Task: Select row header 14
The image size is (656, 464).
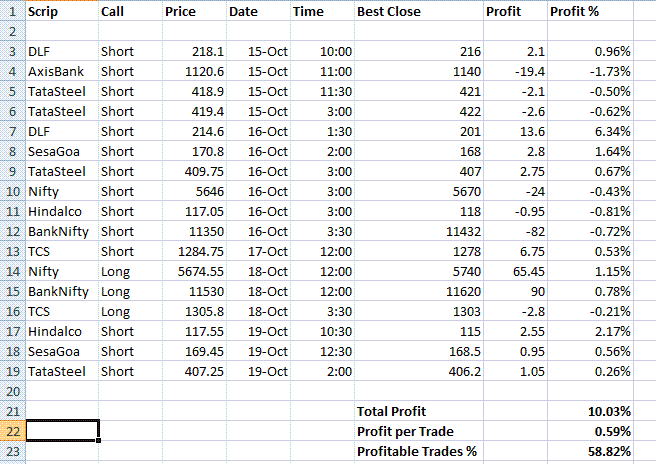Action: tap(13, 272)
